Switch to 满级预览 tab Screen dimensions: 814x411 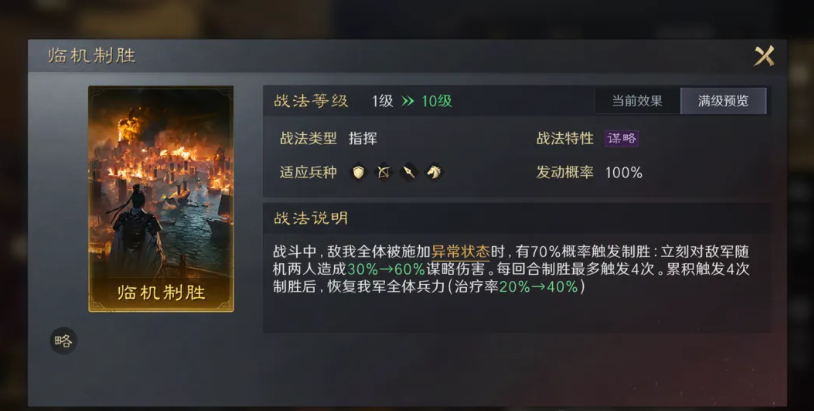723,101
